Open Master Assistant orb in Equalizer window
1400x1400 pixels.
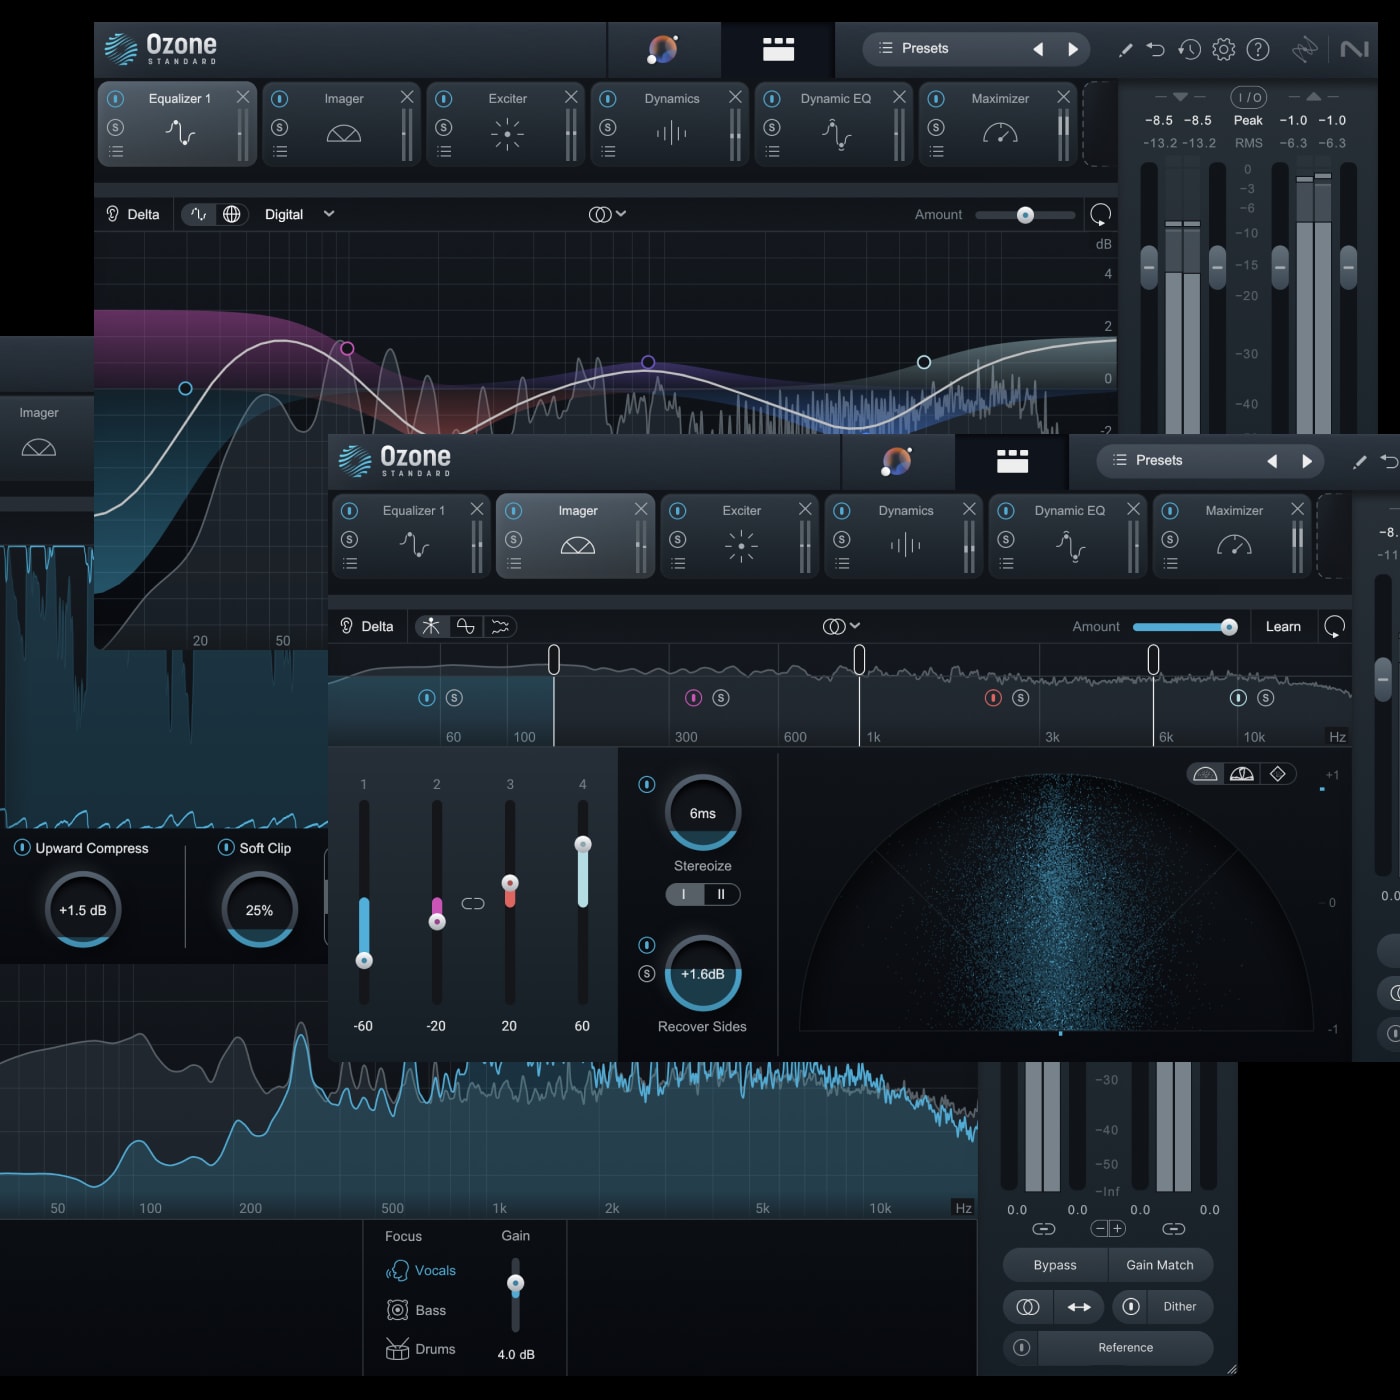point(662,49)
